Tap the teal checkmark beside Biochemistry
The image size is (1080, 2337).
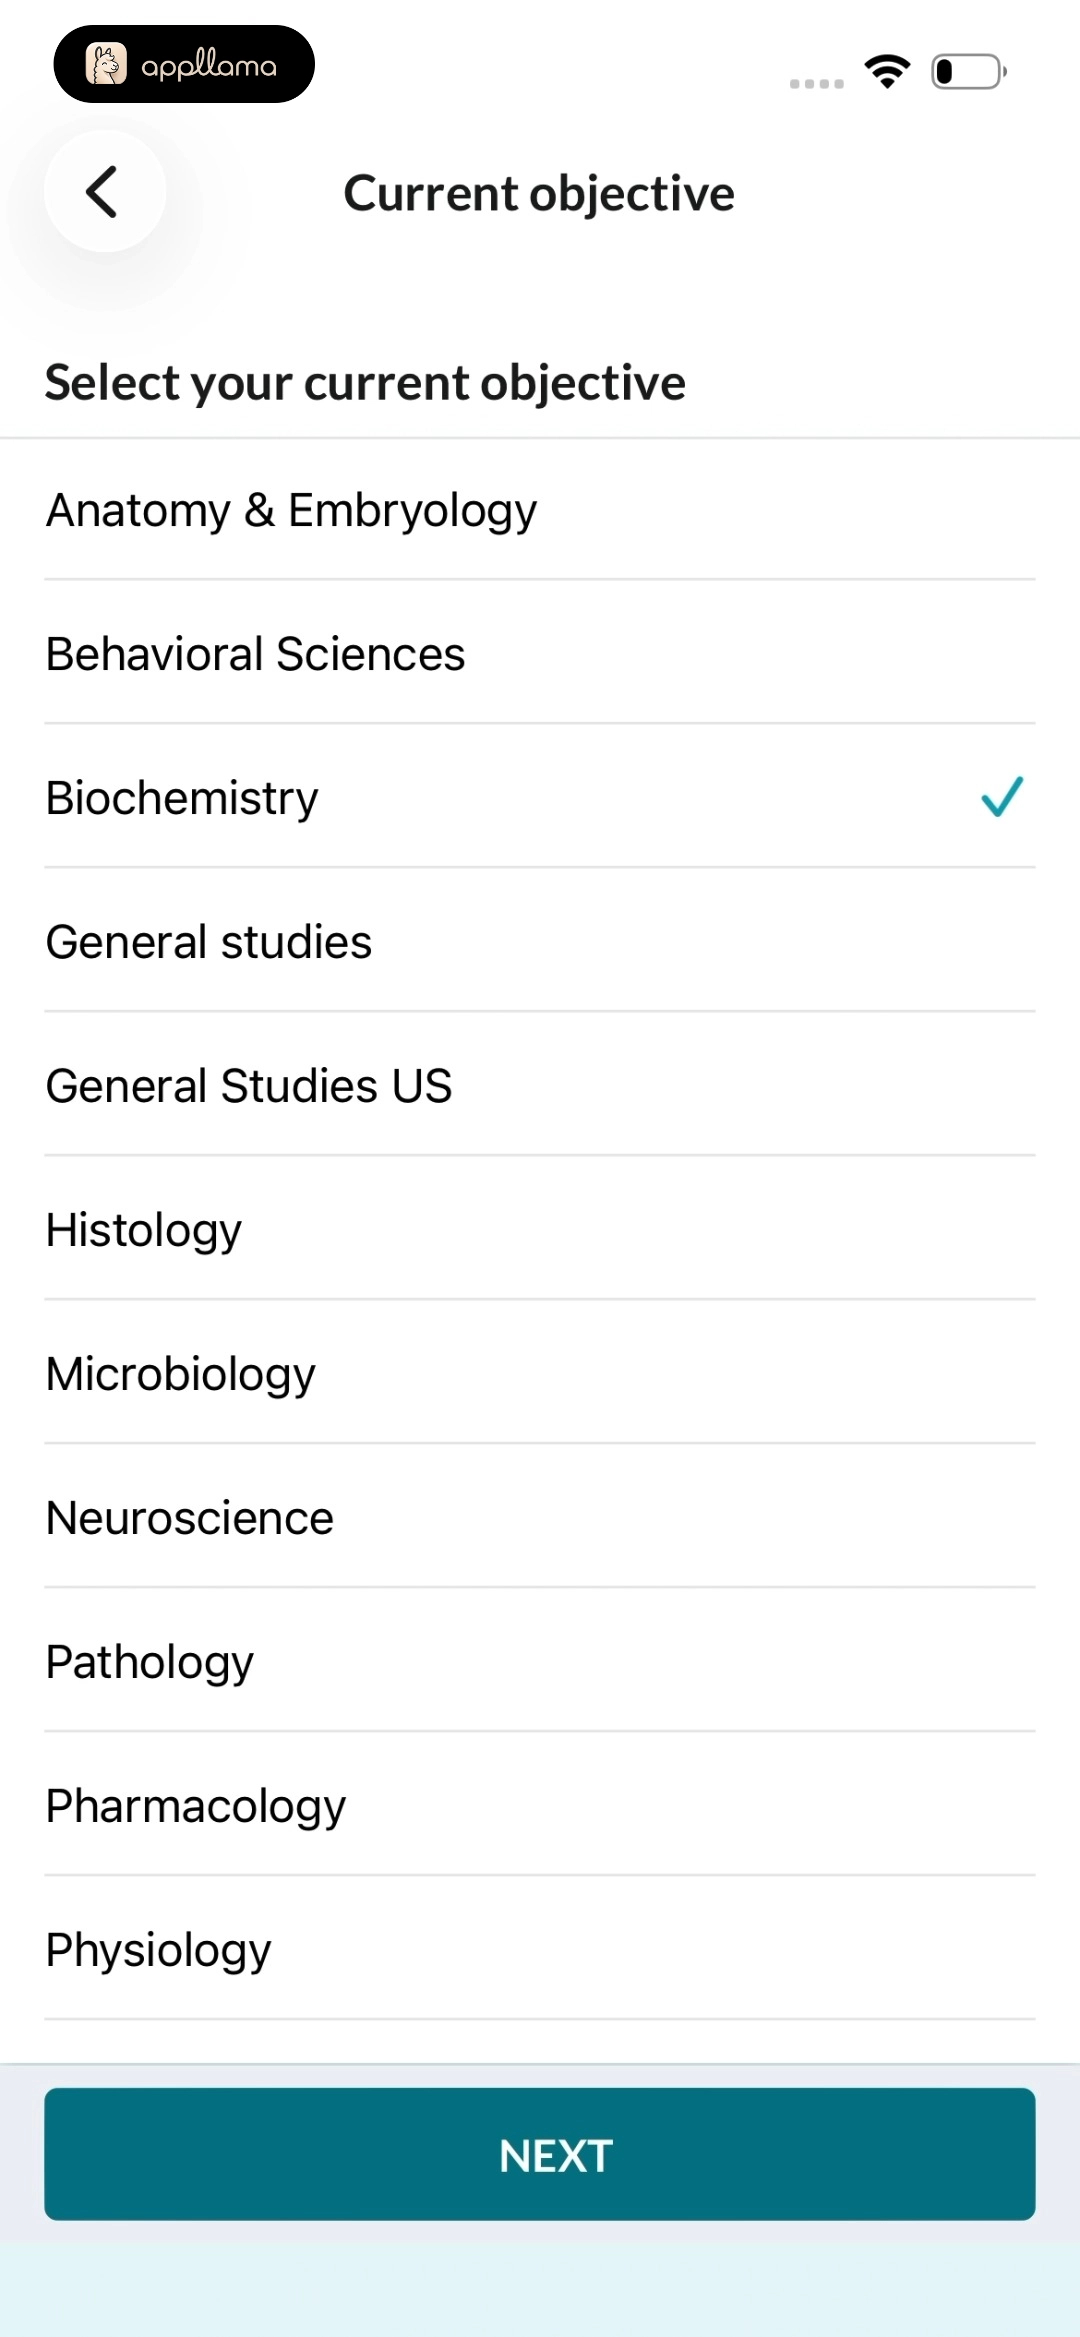pos(1002,797)
